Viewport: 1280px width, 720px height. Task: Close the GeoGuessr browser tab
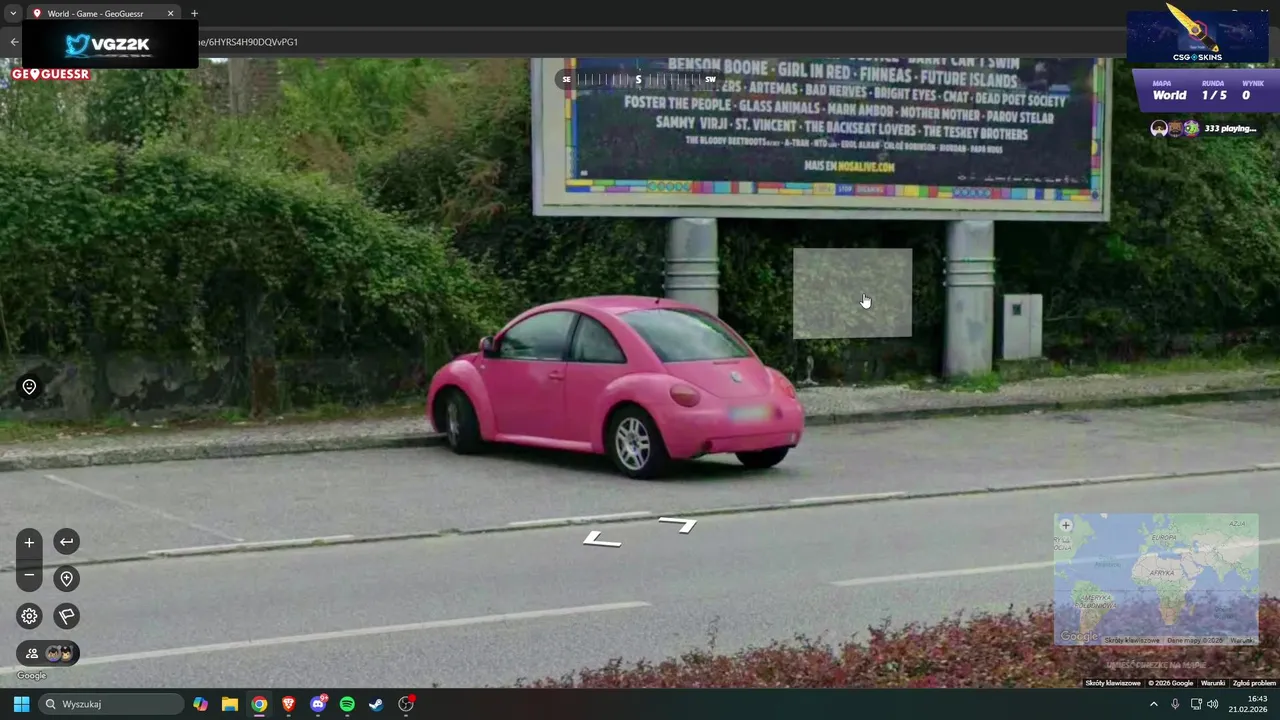170,13
